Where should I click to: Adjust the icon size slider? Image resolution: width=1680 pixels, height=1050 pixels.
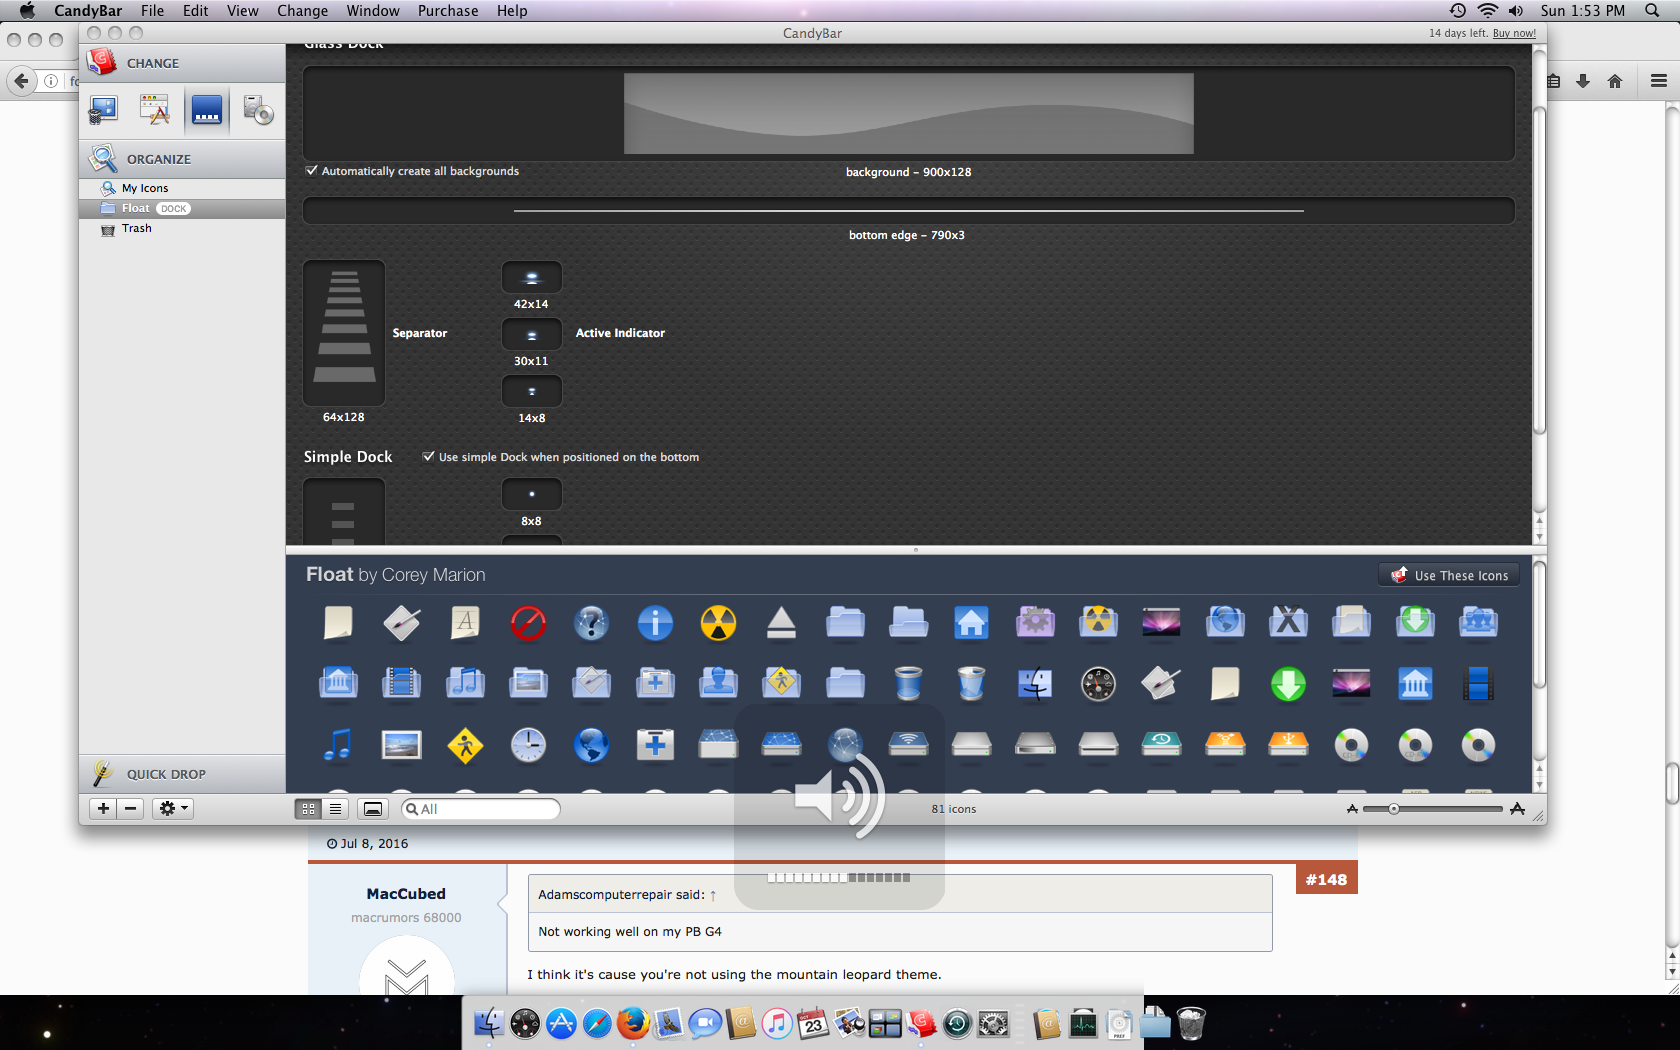(x=1393, y=809)
